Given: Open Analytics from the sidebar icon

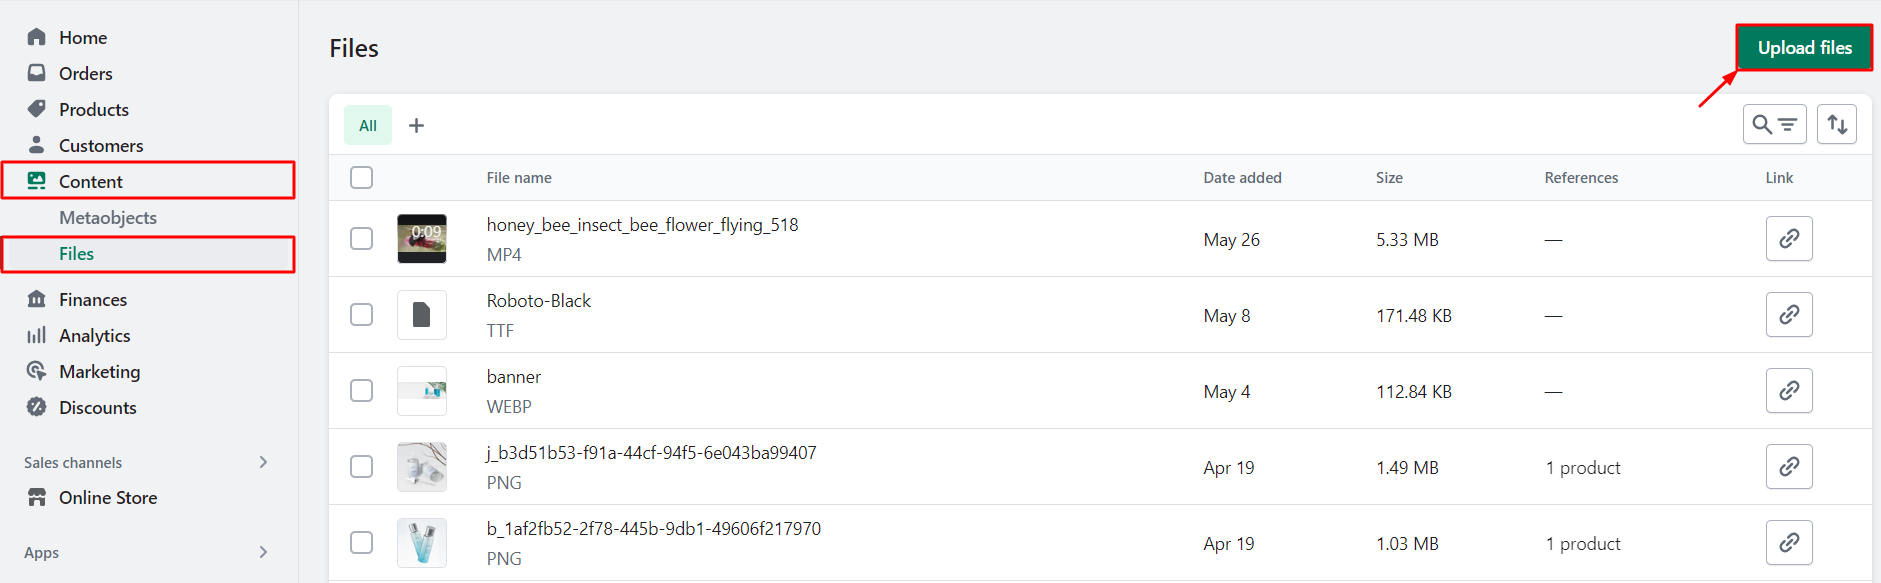Looking at the screenshot, I should [37, 336].
